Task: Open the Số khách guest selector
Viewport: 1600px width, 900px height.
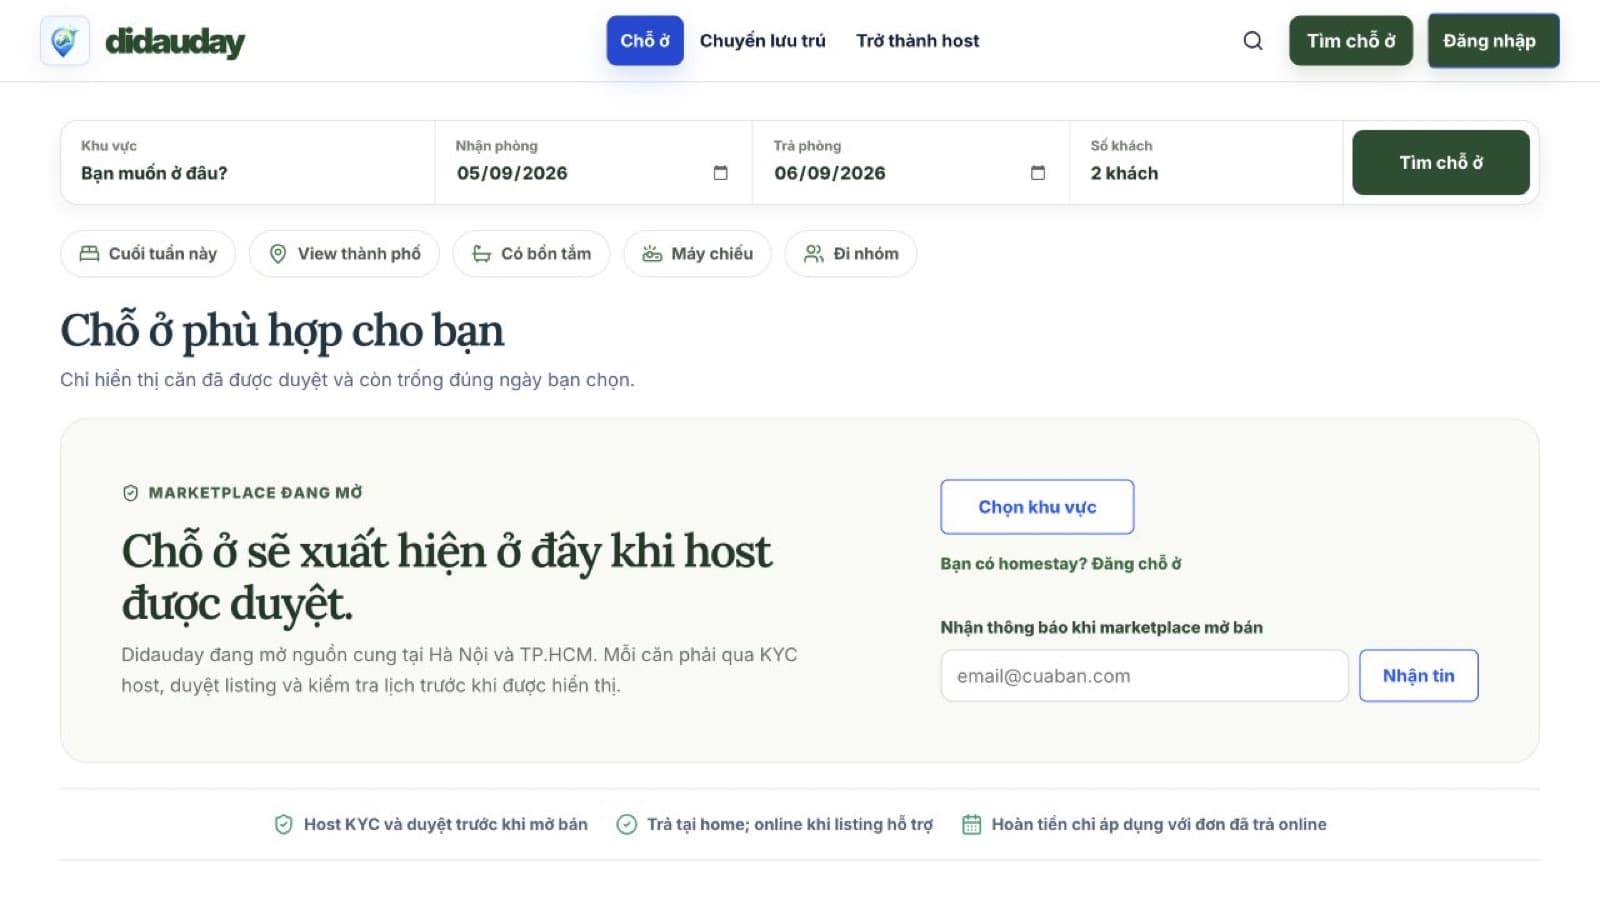Action: pyautogui.click(x=1206, y=162)
